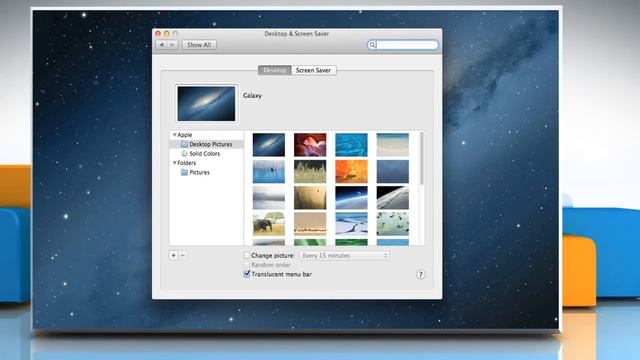Viewport: 640px width, 360px height.
Task: Click the wallpaper grid vertical scrollbar
Action: 422,158
